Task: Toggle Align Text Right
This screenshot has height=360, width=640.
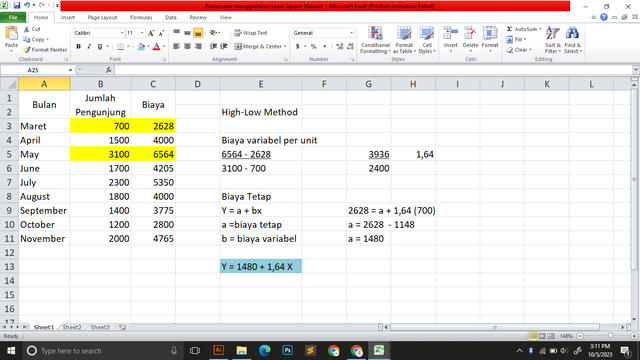Action: (198, 47)
